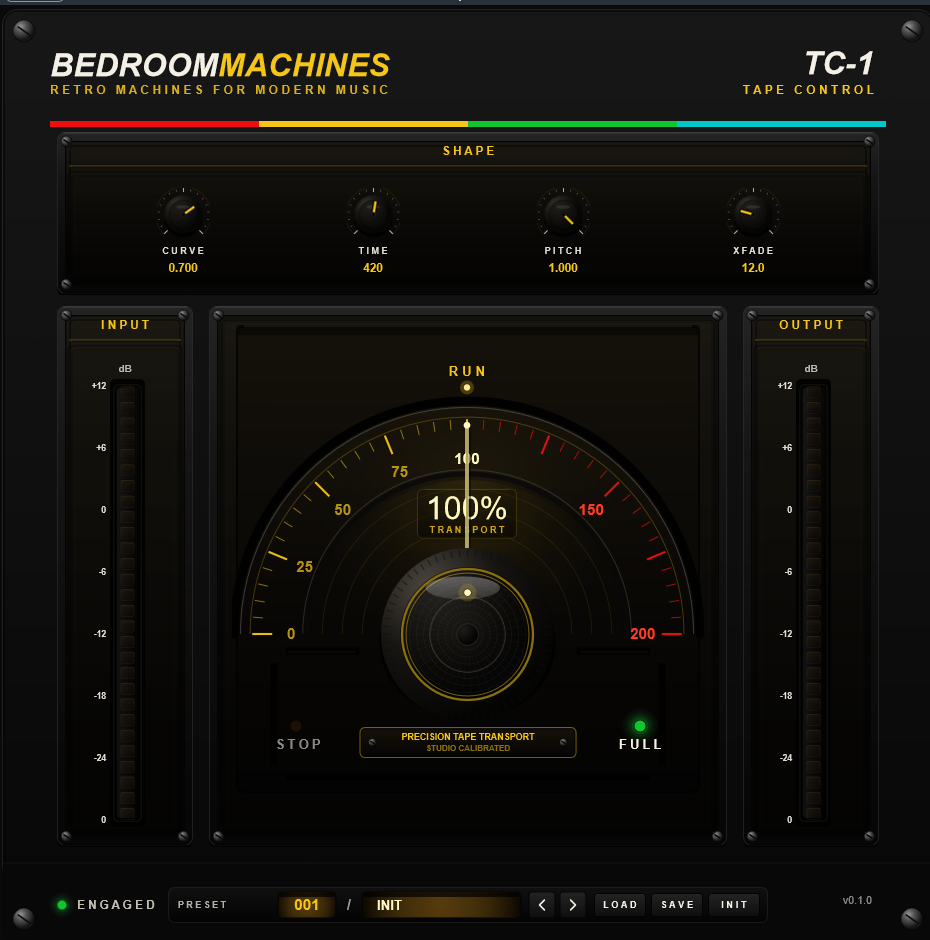The height and width of the screenshot is (940, 930).
Task: Click the 75 mark on dial
Action: click(399, 472)
